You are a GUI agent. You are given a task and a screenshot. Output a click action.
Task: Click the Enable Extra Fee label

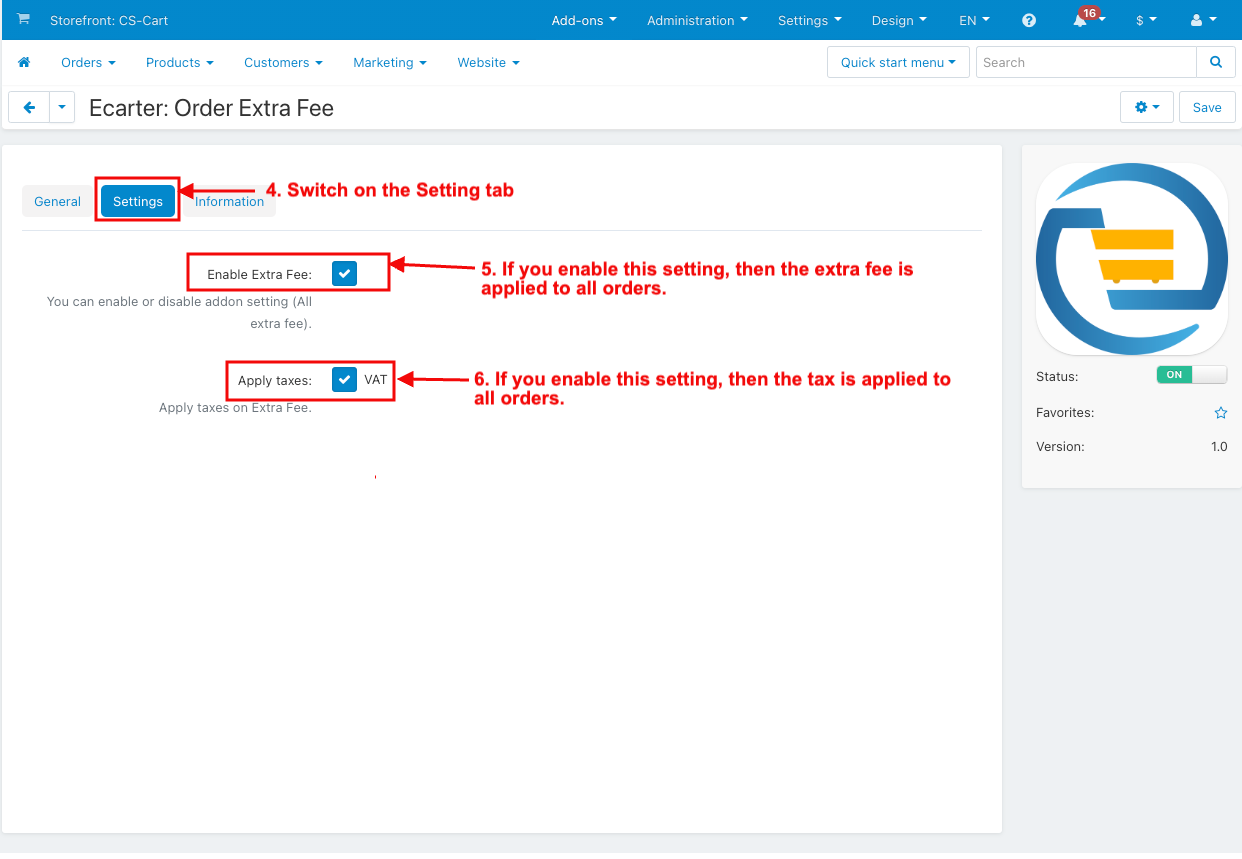(x=259, y=274)
